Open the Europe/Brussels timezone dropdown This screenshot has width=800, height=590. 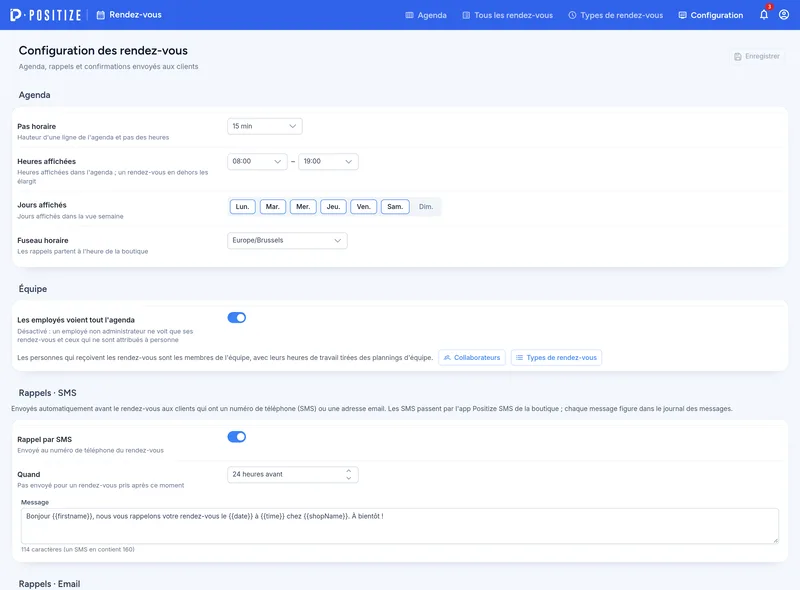click(287, 240)
